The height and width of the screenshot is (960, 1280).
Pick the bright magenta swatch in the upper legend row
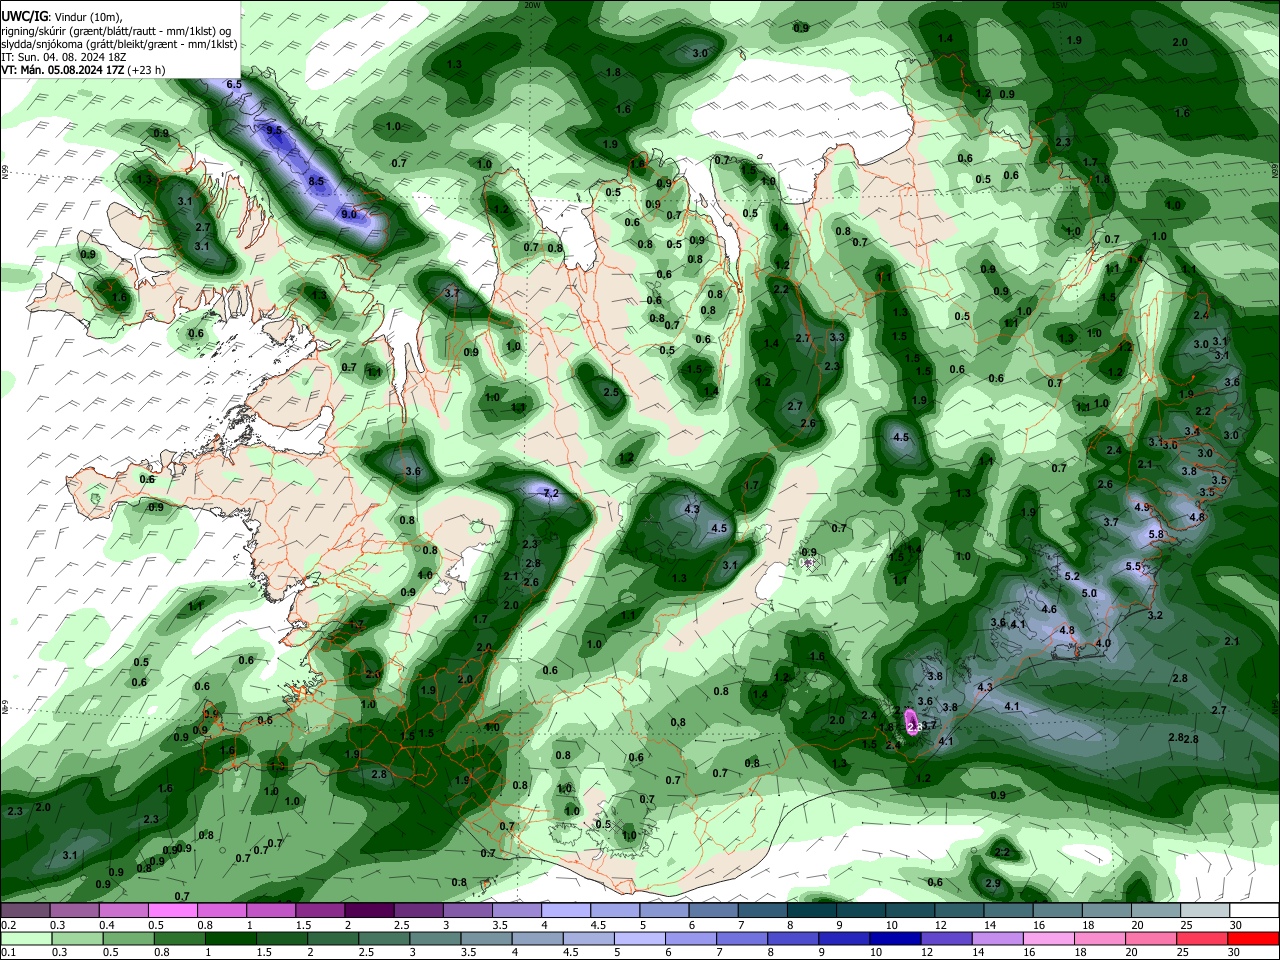tap(171, 911)
